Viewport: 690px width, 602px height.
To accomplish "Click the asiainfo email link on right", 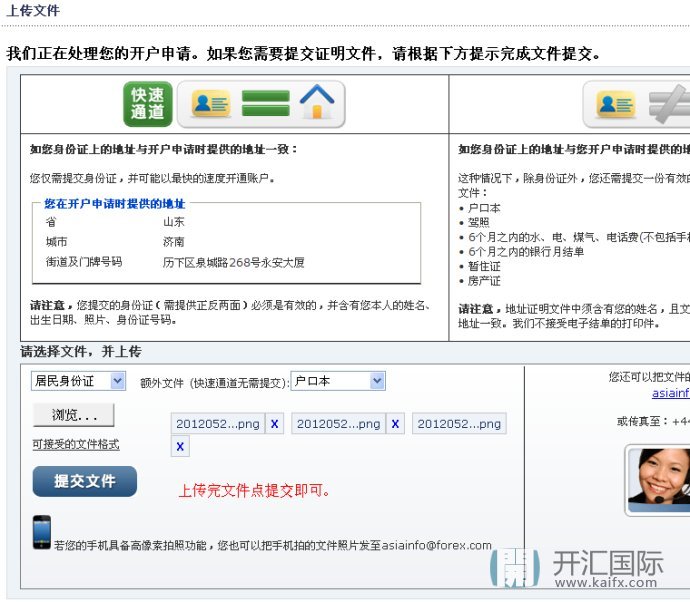I will (x=670, y=393).
